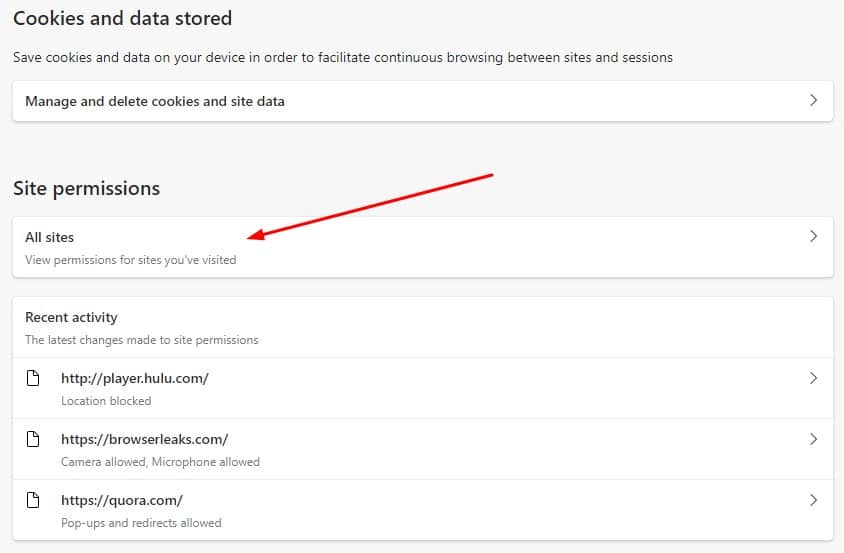Select the https://browserleaks.com/ link
This screenshot has width=844, height=553.
(x=144, y=439)
